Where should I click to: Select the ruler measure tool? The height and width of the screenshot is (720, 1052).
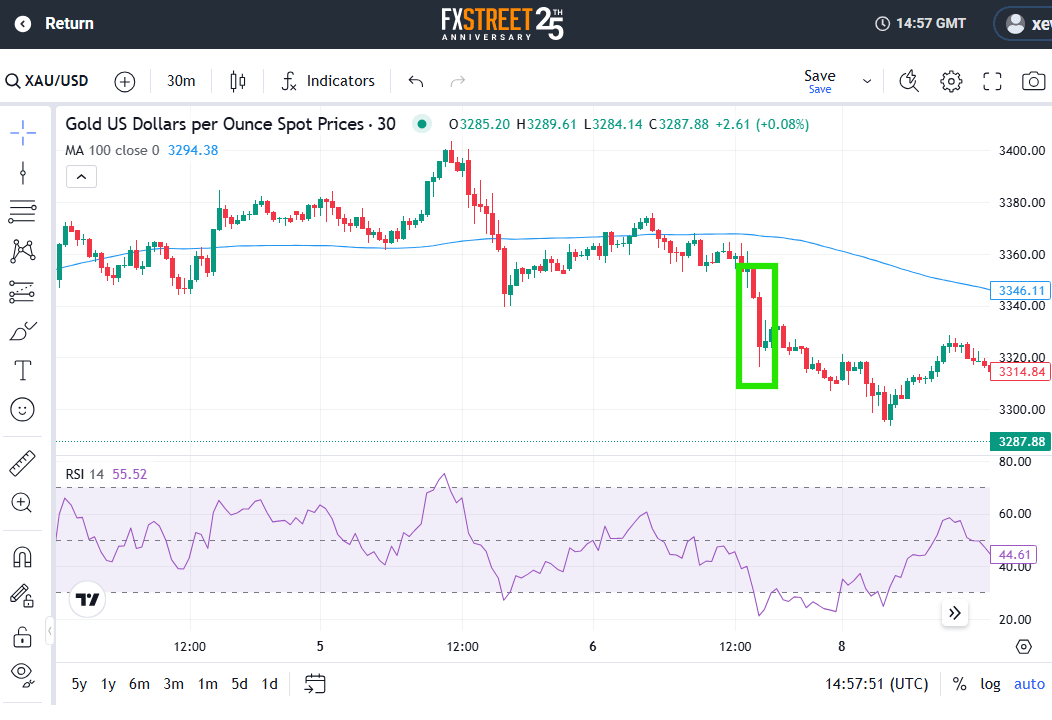click(23, 463)
